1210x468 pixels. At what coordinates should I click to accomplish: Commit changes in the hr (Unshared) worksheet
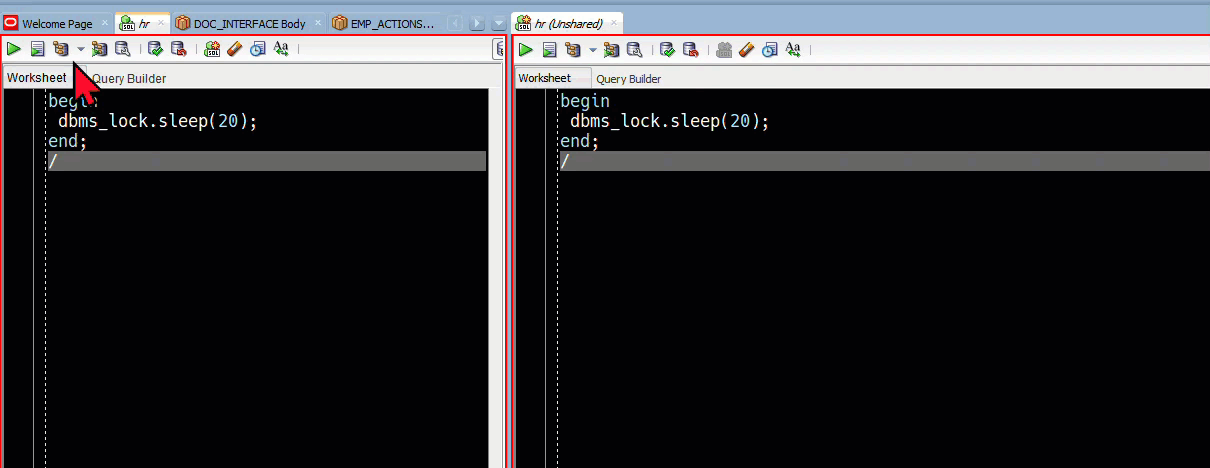(x=667, y=49)
